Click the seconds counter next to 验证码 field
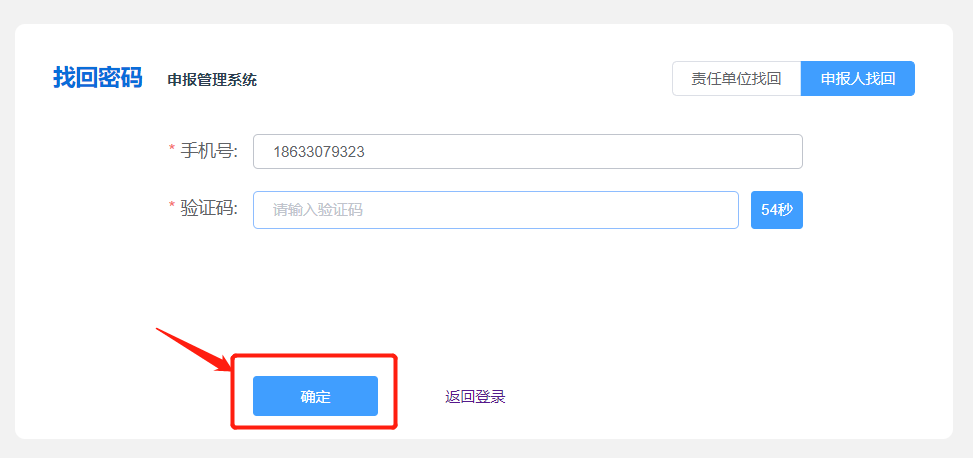This screenshot has height=458, width=973. [x=776, y=210]
